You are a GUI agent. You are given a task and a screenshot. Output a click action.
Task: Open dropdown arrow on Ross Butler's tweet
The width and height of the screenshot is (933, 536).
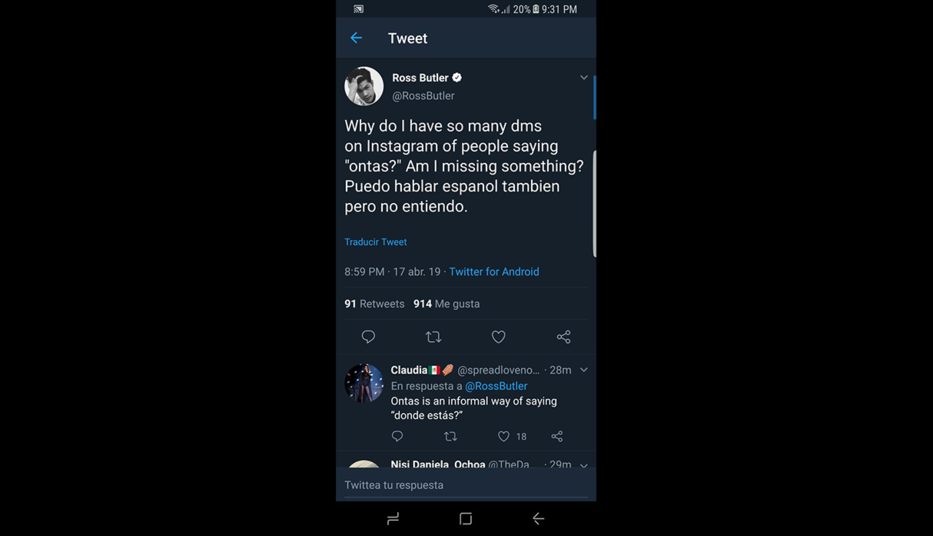(584, 78)
